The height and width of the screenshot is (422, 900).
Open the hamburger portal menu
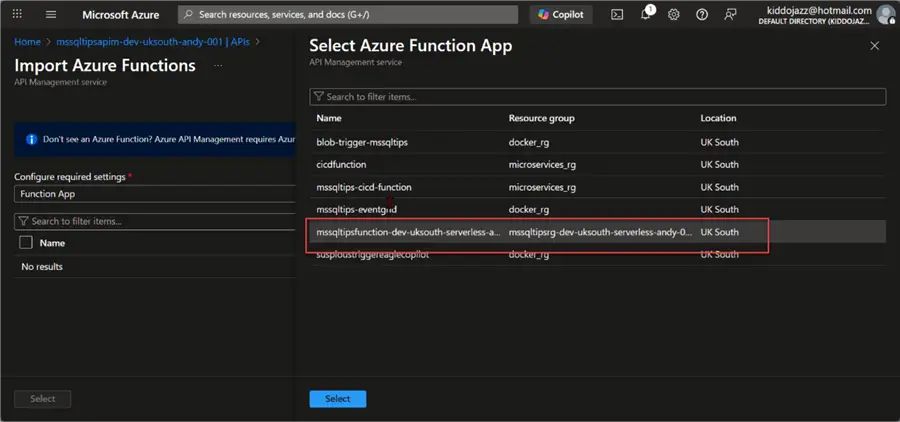(51, 14)
